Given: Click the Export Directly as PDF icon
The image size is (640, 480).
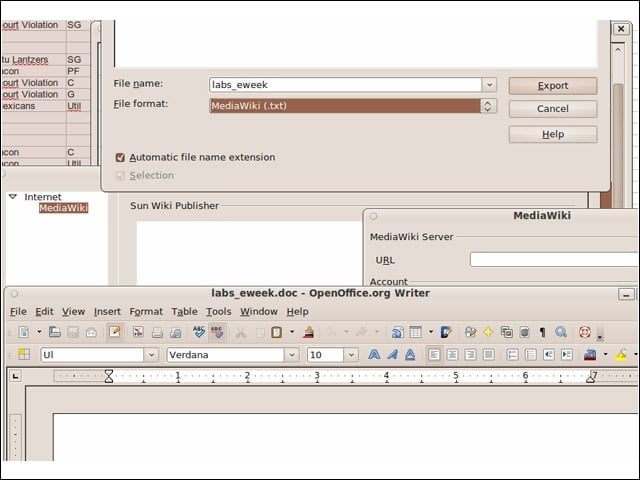Looking at the screenshot, I should click(x=138, y=332).
